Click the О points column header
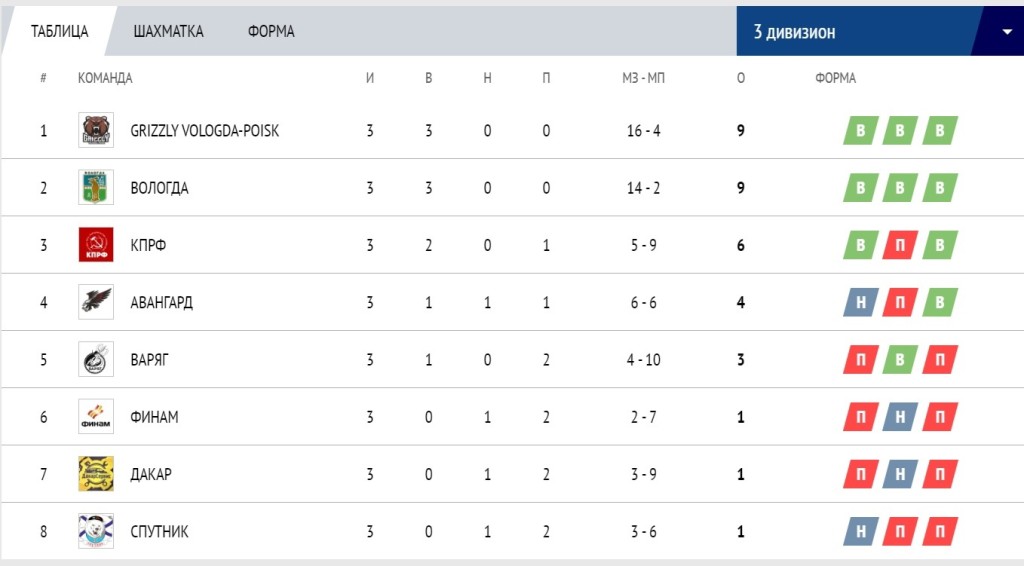Viewport: 1024px width, 566px height. pos(741,78)
